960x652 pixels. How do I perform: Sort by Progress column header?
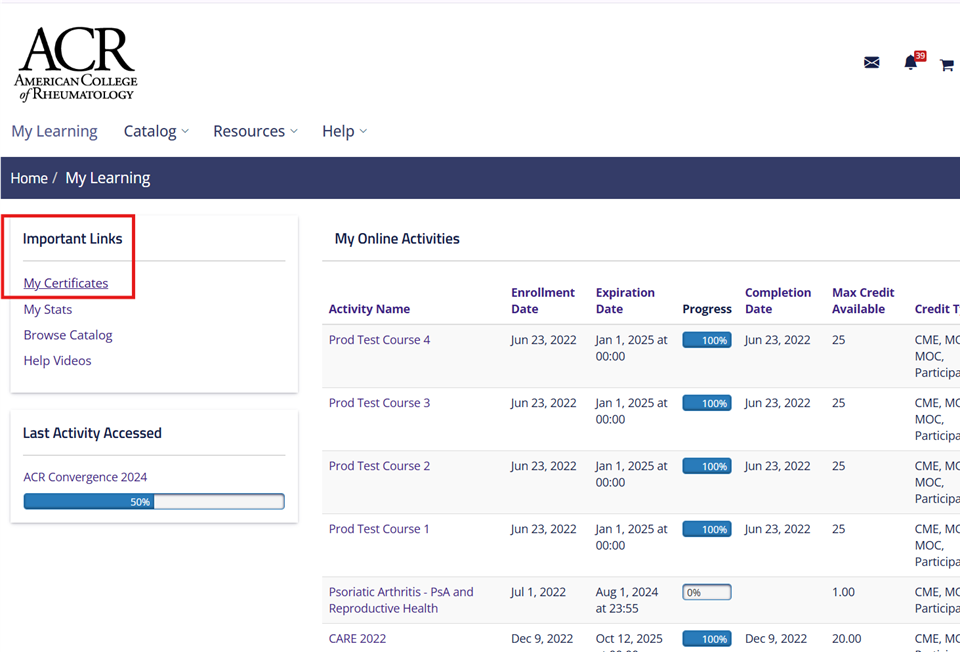point(707,309)
